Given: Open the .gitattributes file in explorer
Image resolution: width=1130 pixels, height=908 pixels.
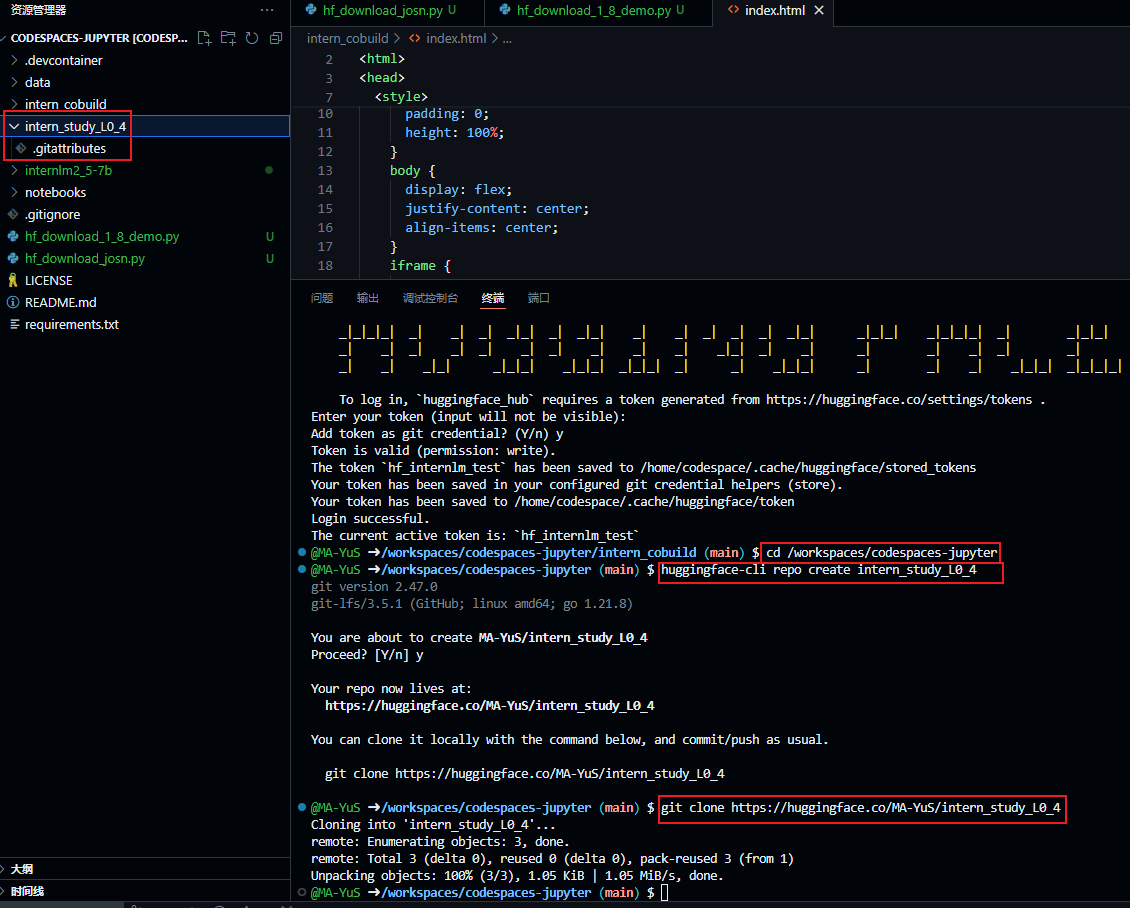Looking at the screenshot, I should [x=69, y=148].
